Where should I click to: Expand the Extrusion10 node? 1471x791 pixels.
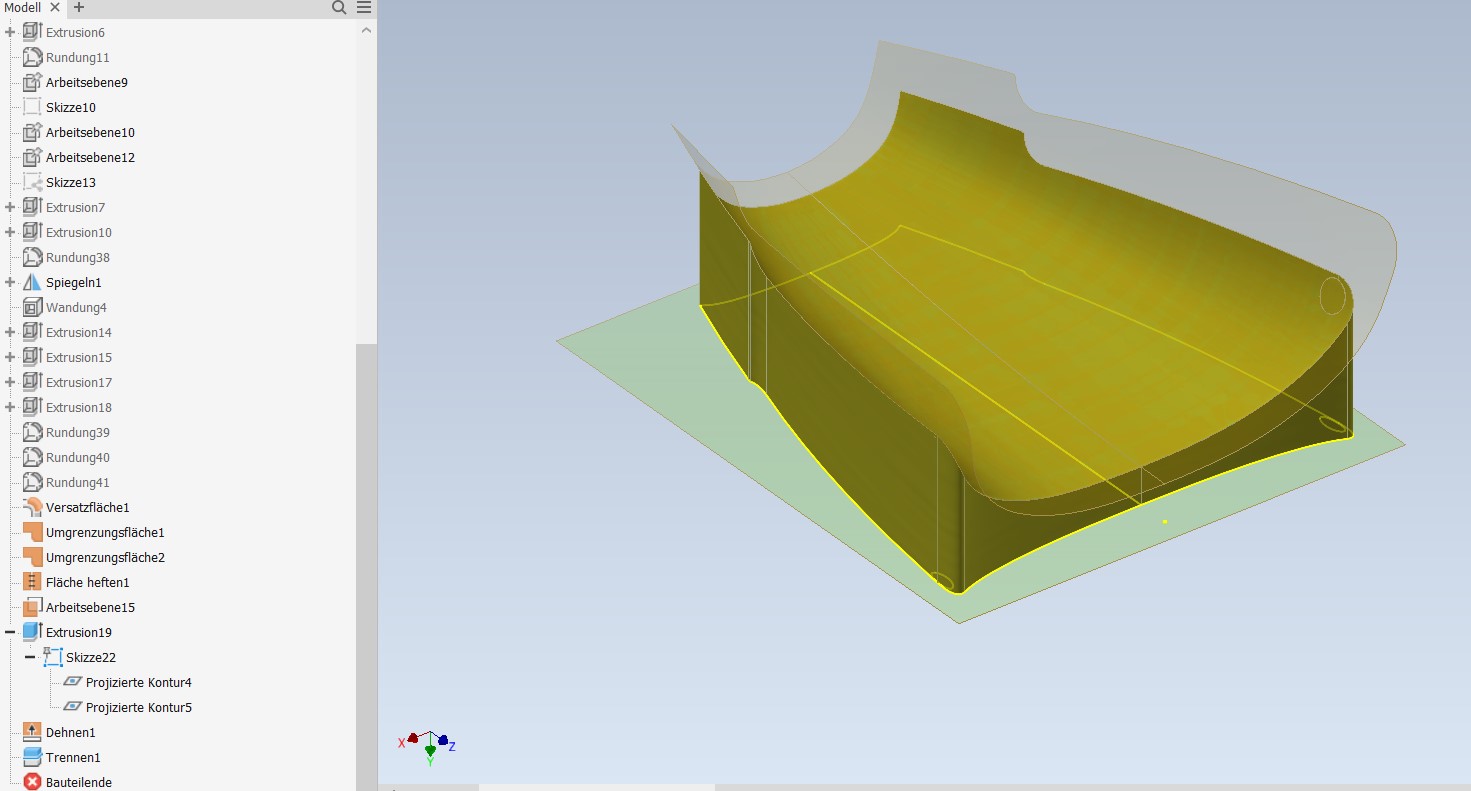10,232
